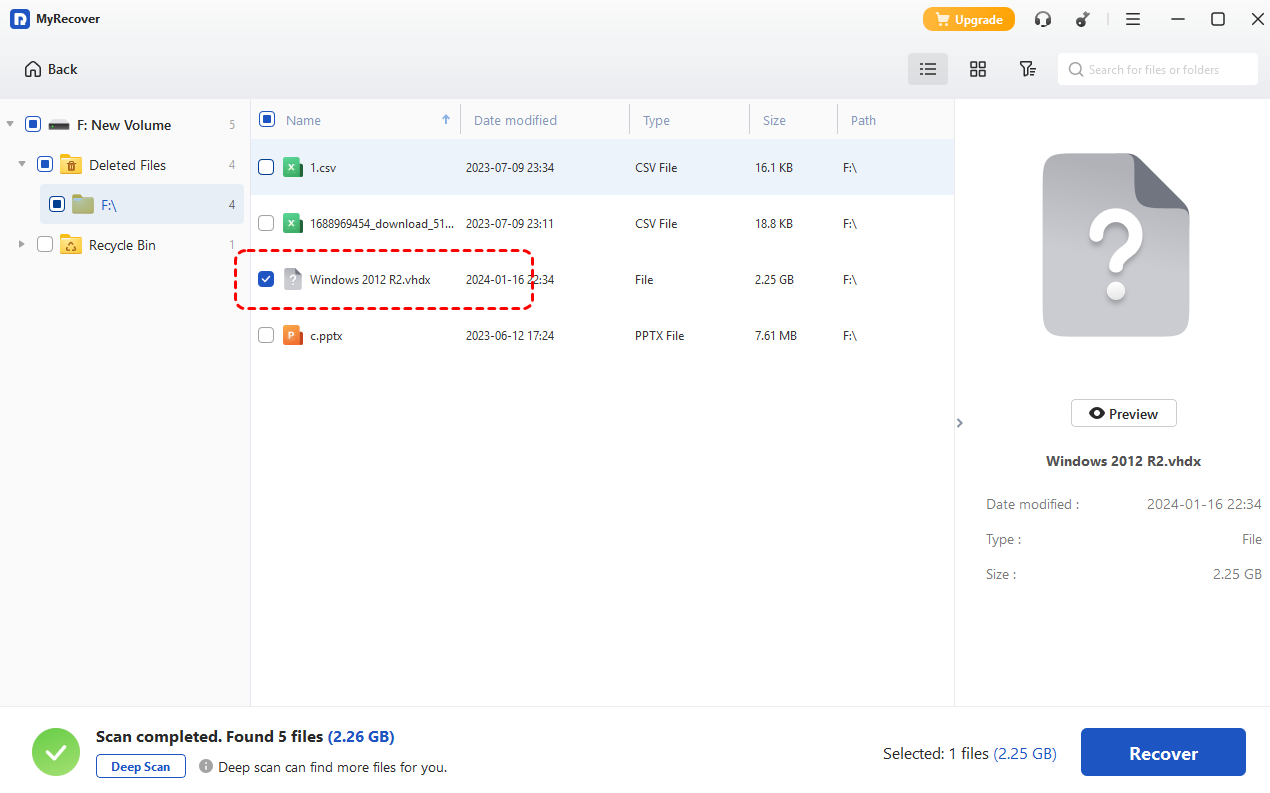Screen dimensions: 1270x793
Task: Select the 1688969454_download_51... file name
Action: tap(382, 224)
